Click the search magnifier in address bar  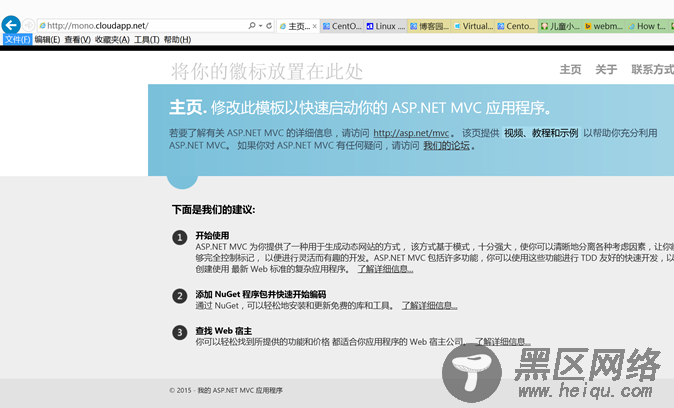[252, 26]
